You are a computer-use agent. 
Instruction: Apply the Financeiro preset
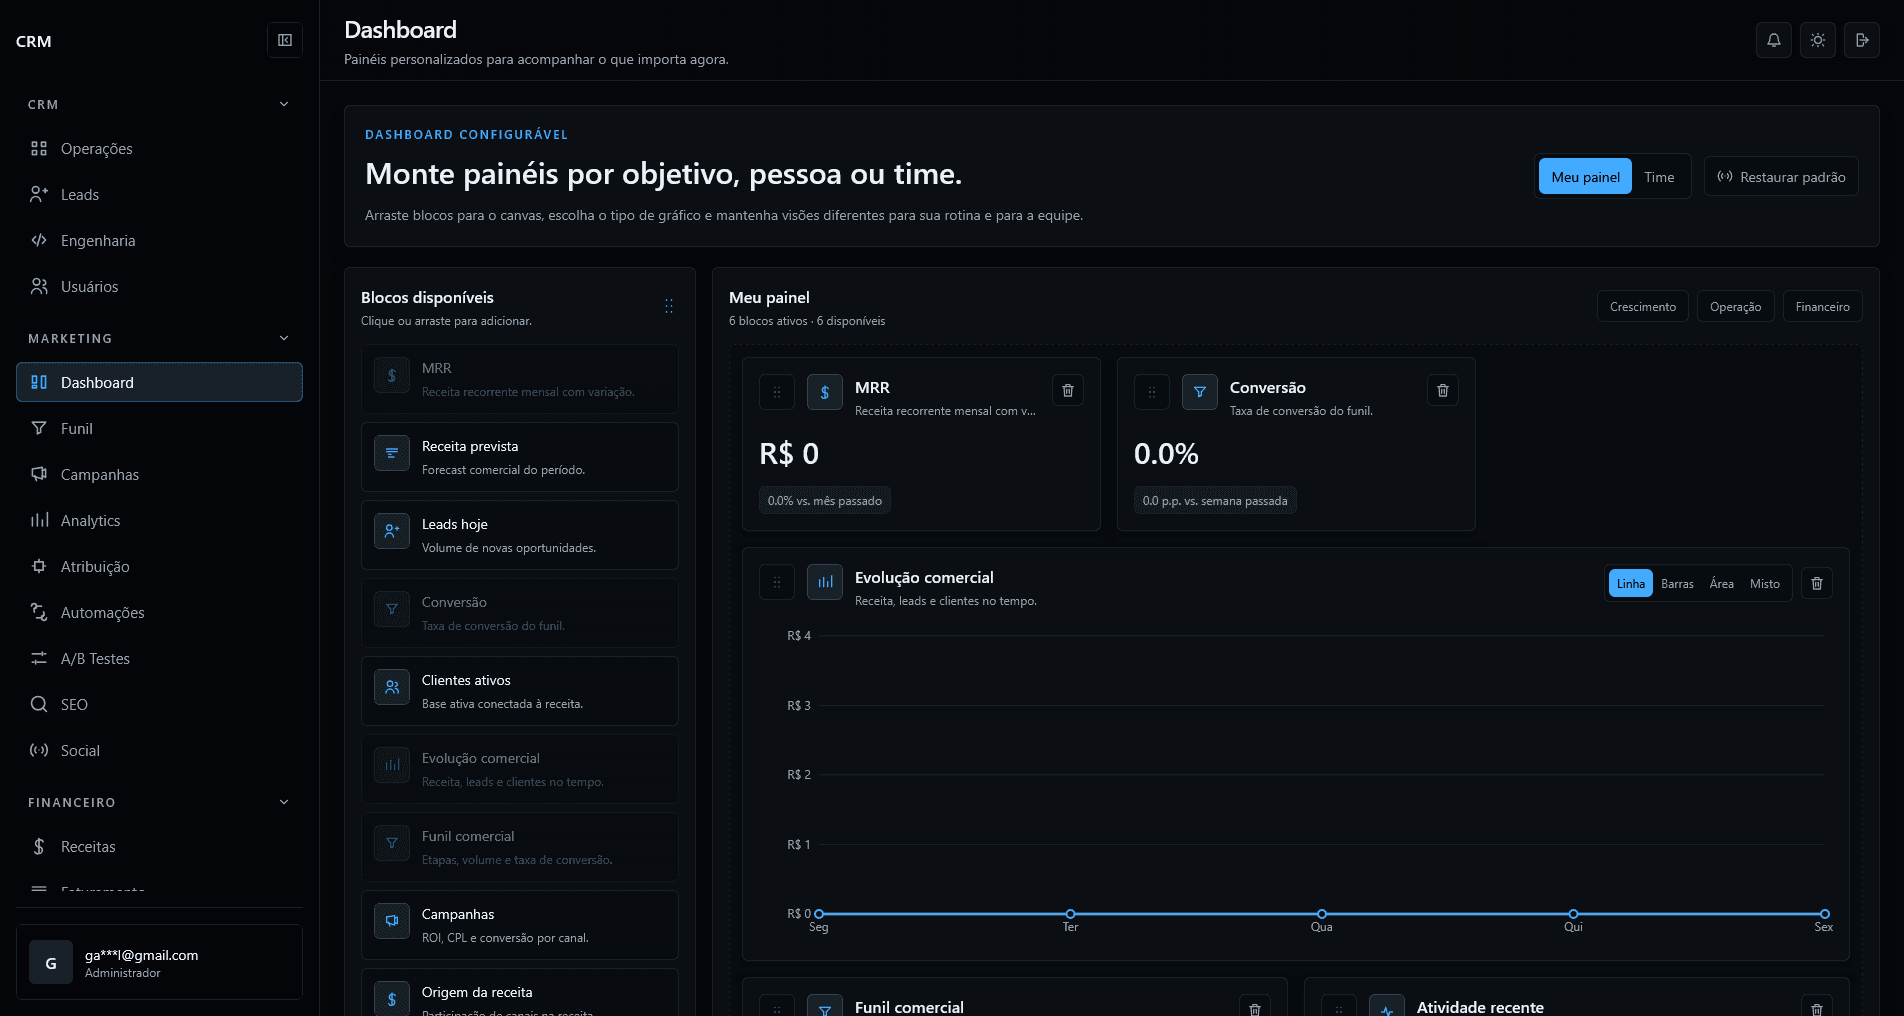tap(1822, 306)
